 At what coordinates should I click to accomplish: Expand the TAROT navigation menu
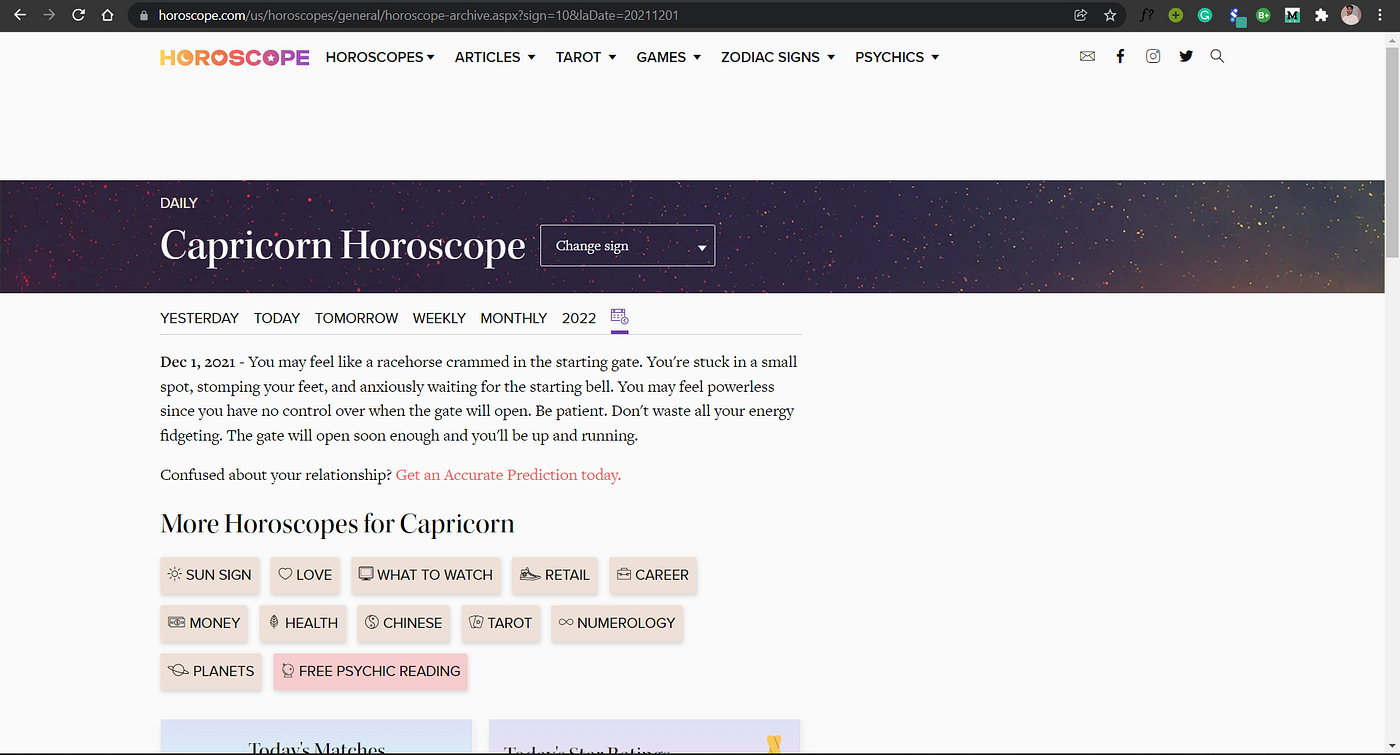coord(586,57)
